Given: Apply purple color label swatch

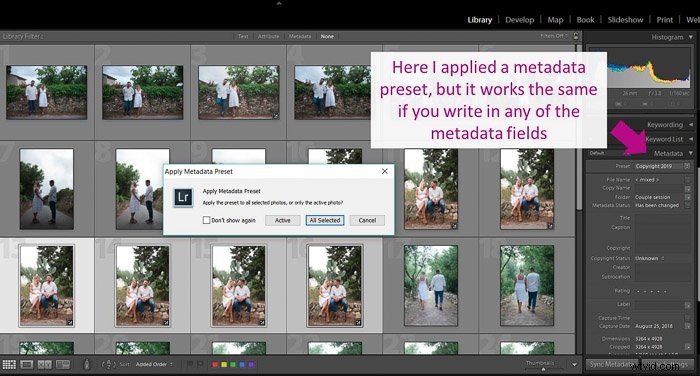Looking at the screenshot, I should click(251, 364).
